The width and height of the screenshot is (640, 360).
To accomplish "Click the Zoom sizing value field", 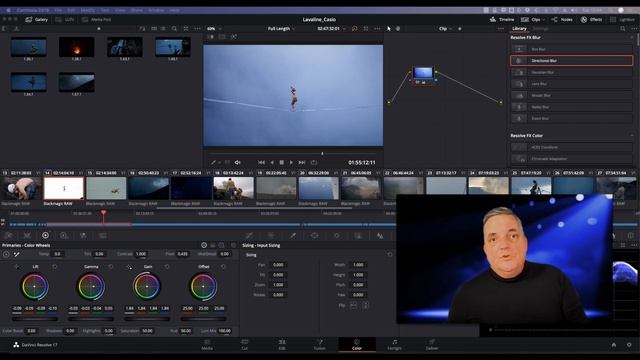I will (x=278, y=285).
